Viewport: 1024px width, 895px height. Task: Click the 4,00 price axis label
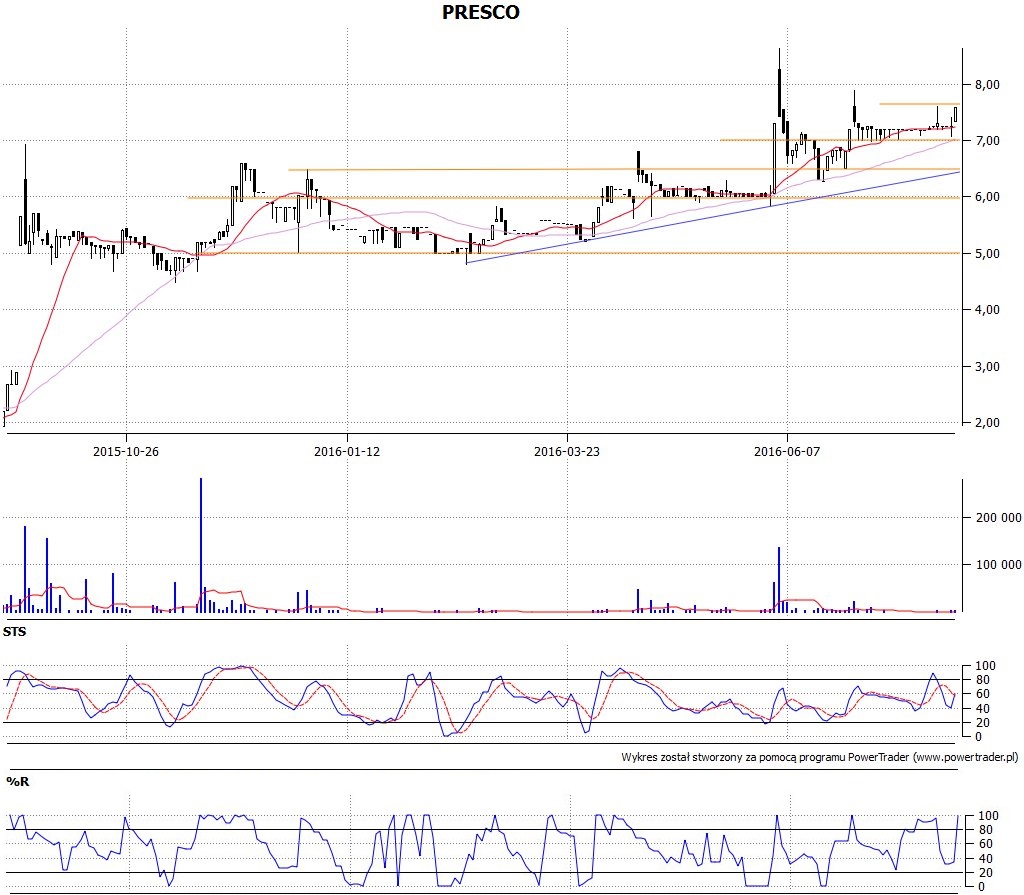click(987, 310)
